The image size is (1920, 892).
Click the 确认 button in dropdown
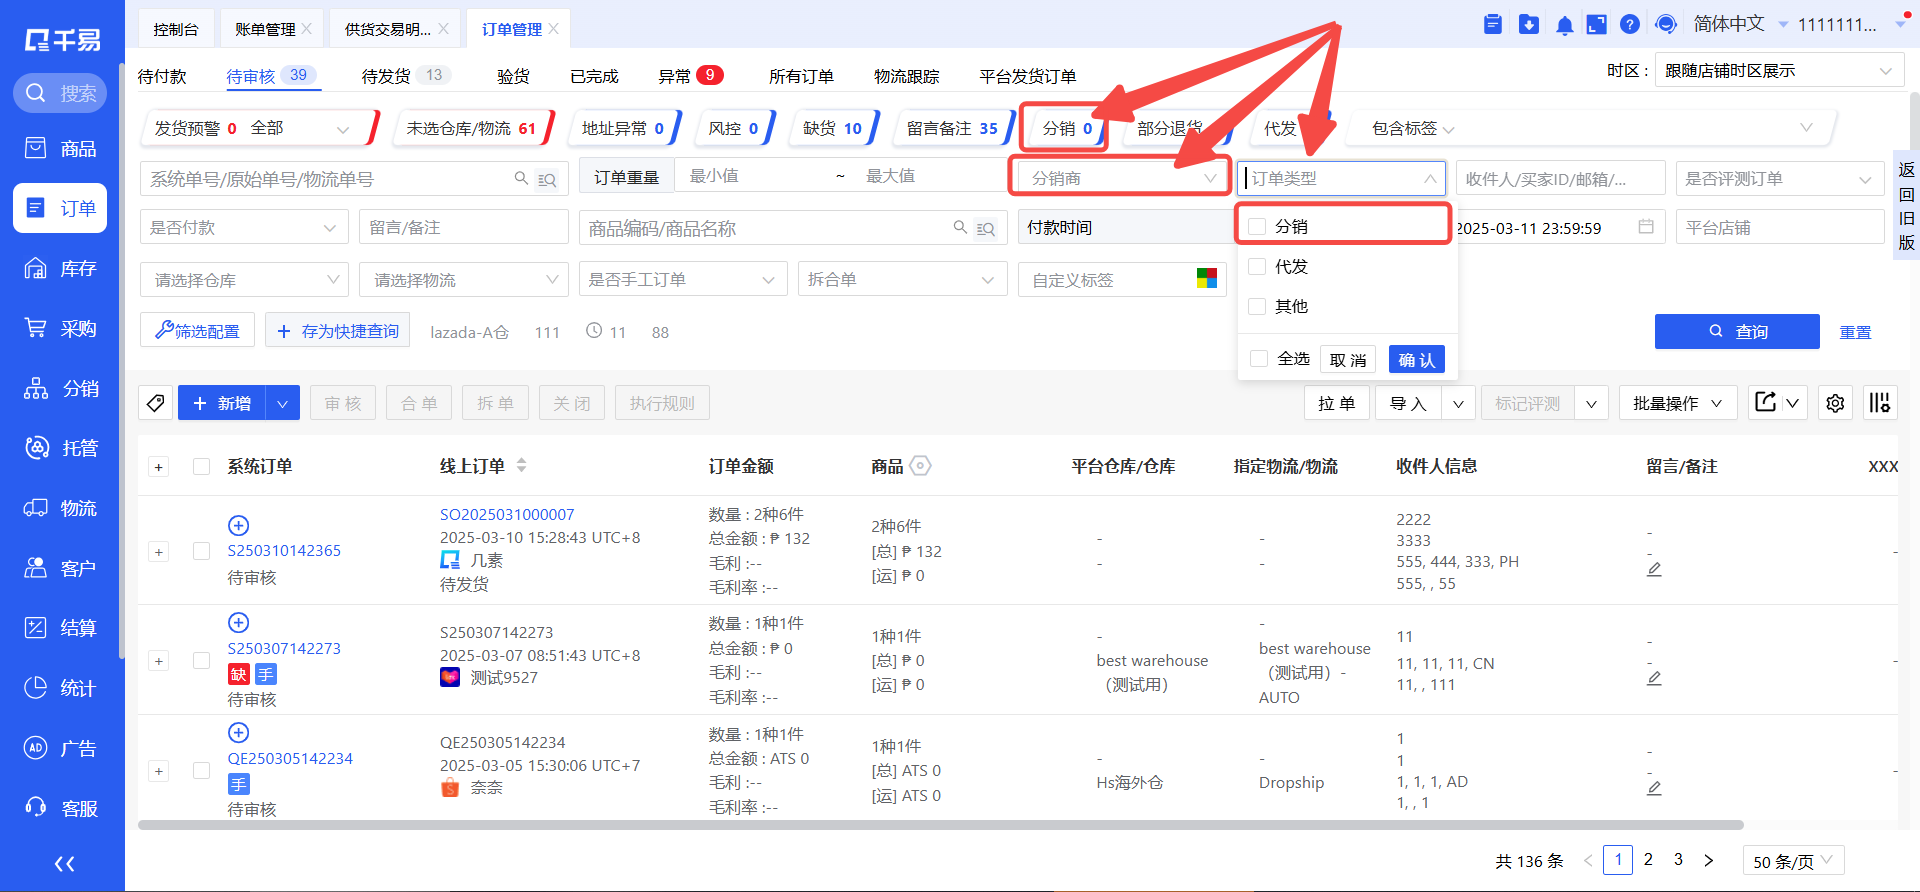pos(1416,360)
